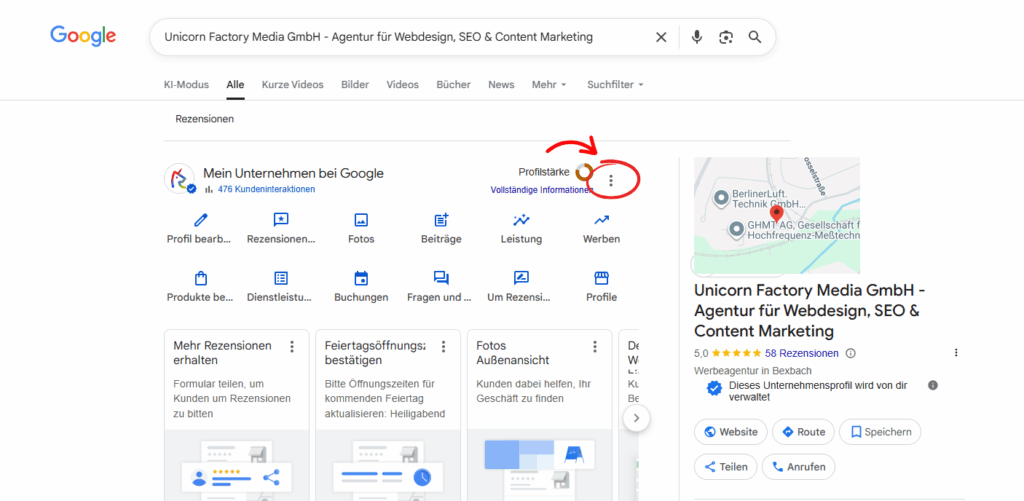Click the magnifier search icon

755,37
